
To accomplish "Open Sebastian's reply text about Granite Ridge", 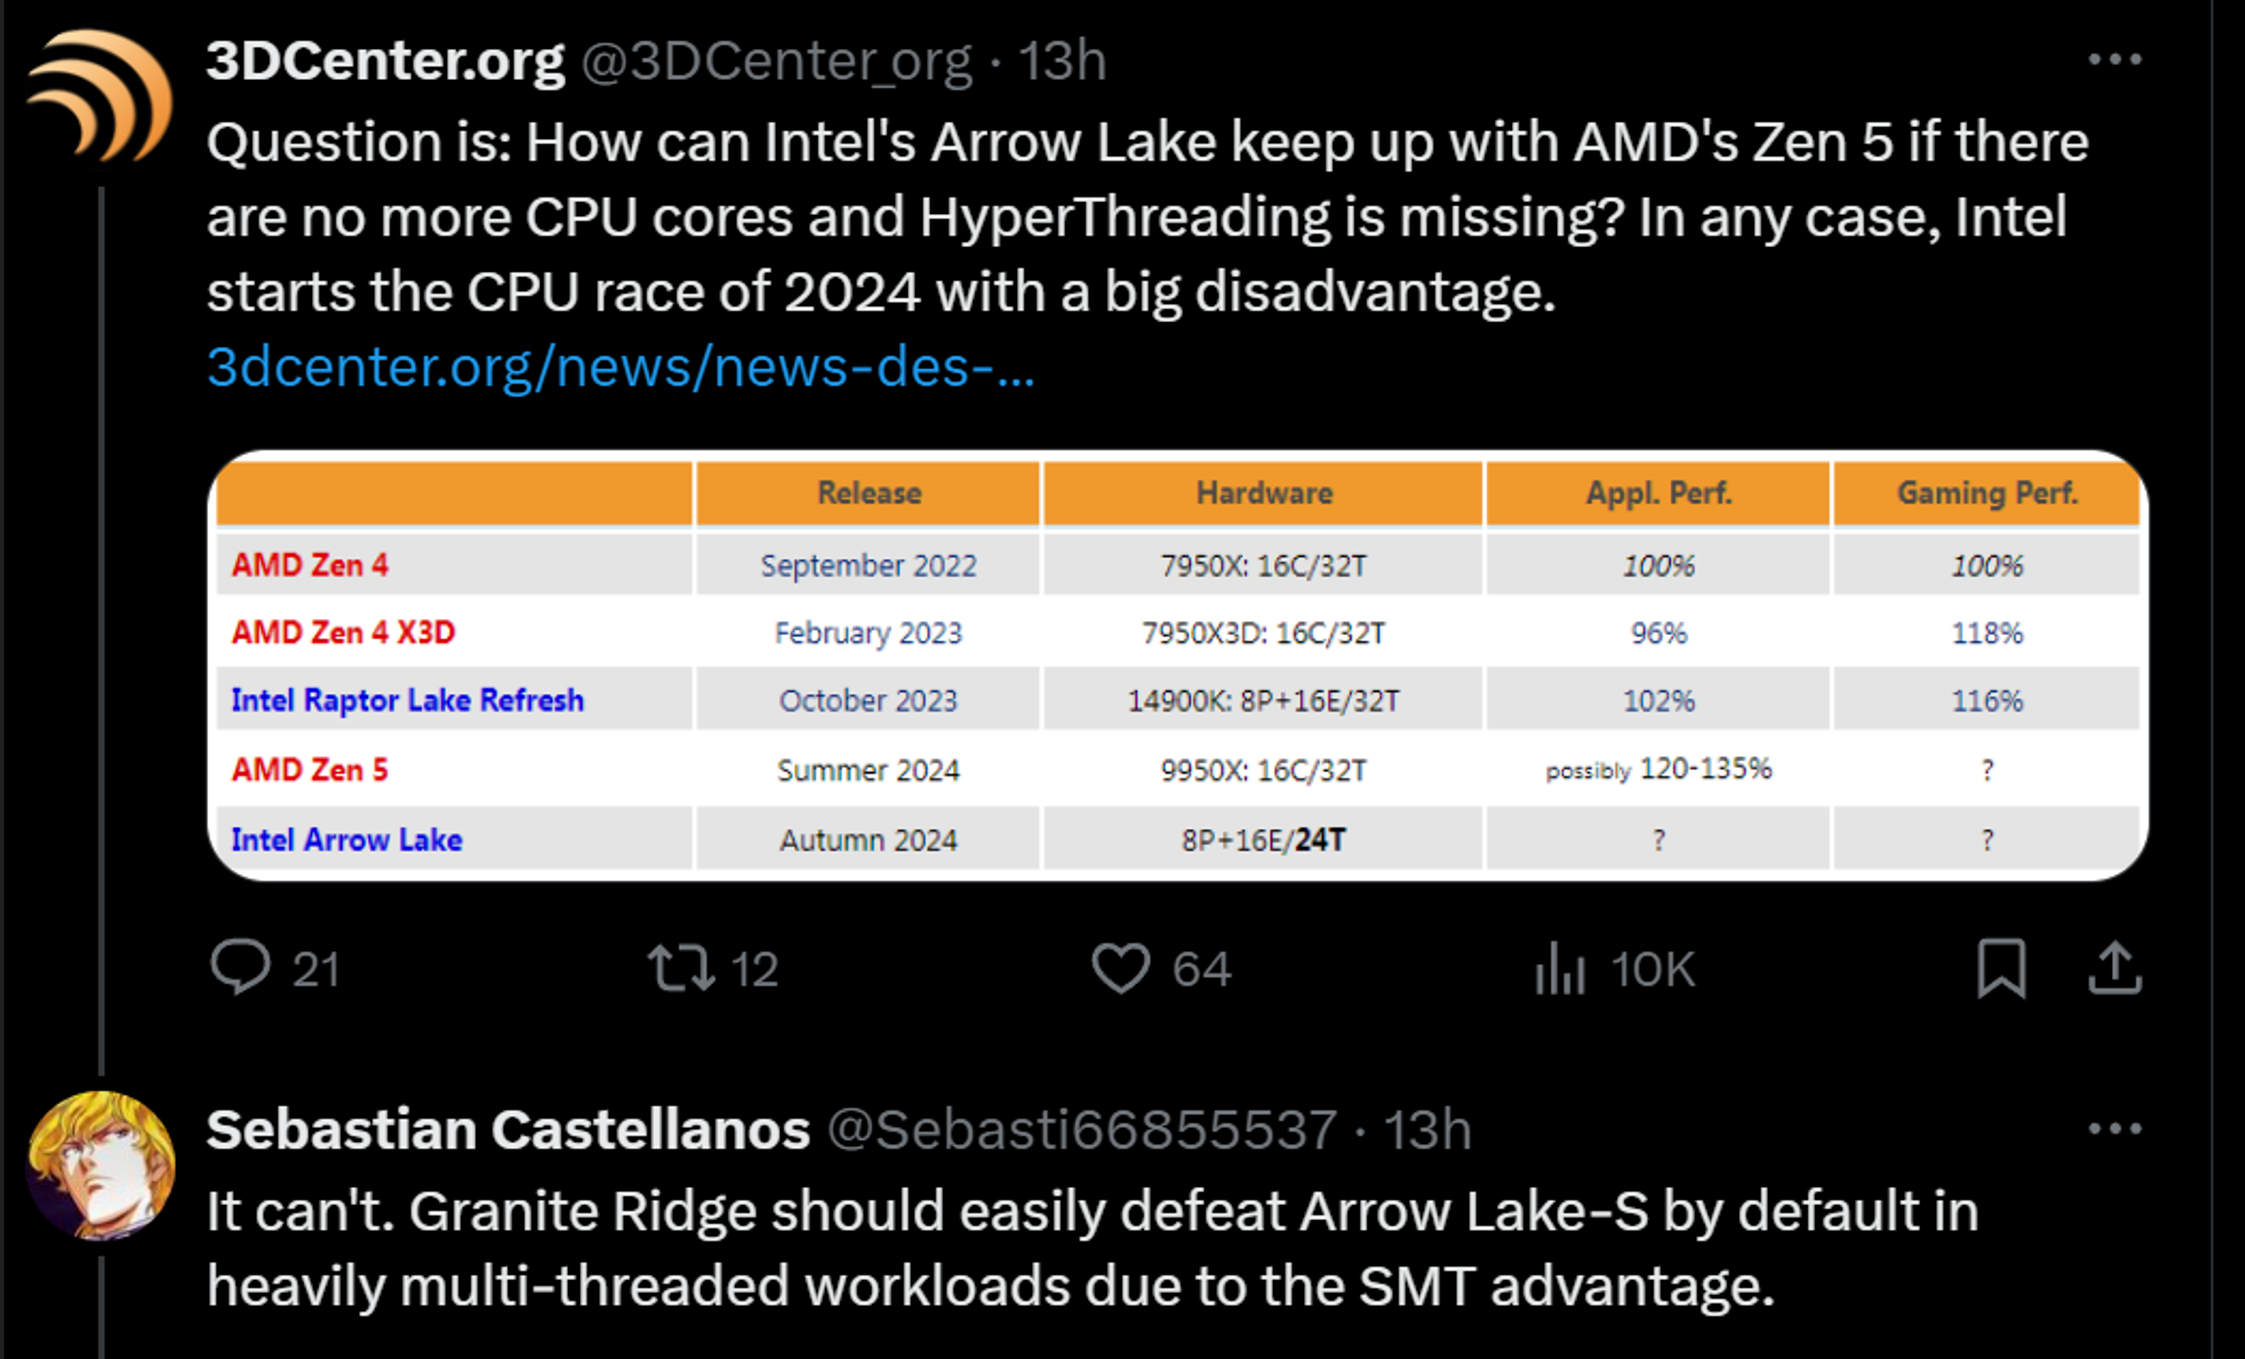I will click(x=1092, y=1248).
